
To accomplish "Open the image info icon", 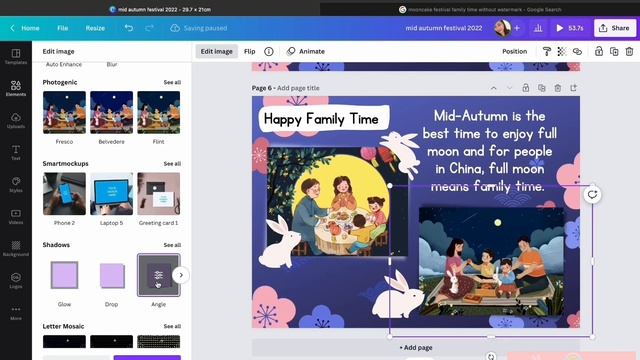I will point(269,51).
